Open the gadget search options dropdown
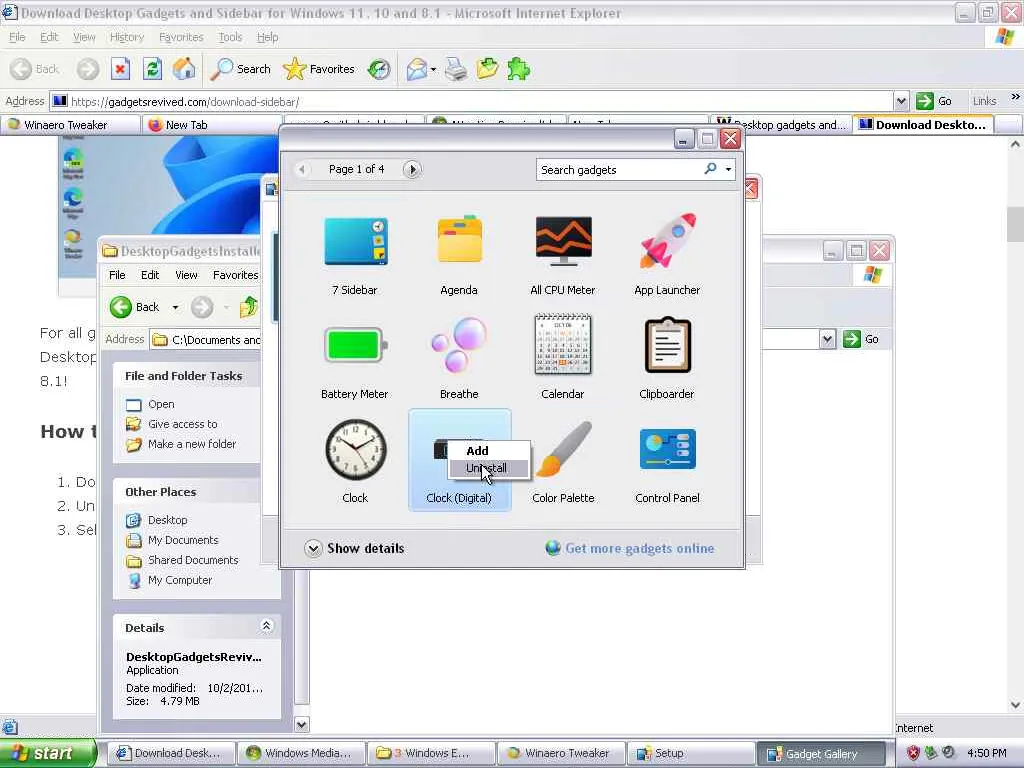Viewport: 1024px width, 768px height. (728, 170)
